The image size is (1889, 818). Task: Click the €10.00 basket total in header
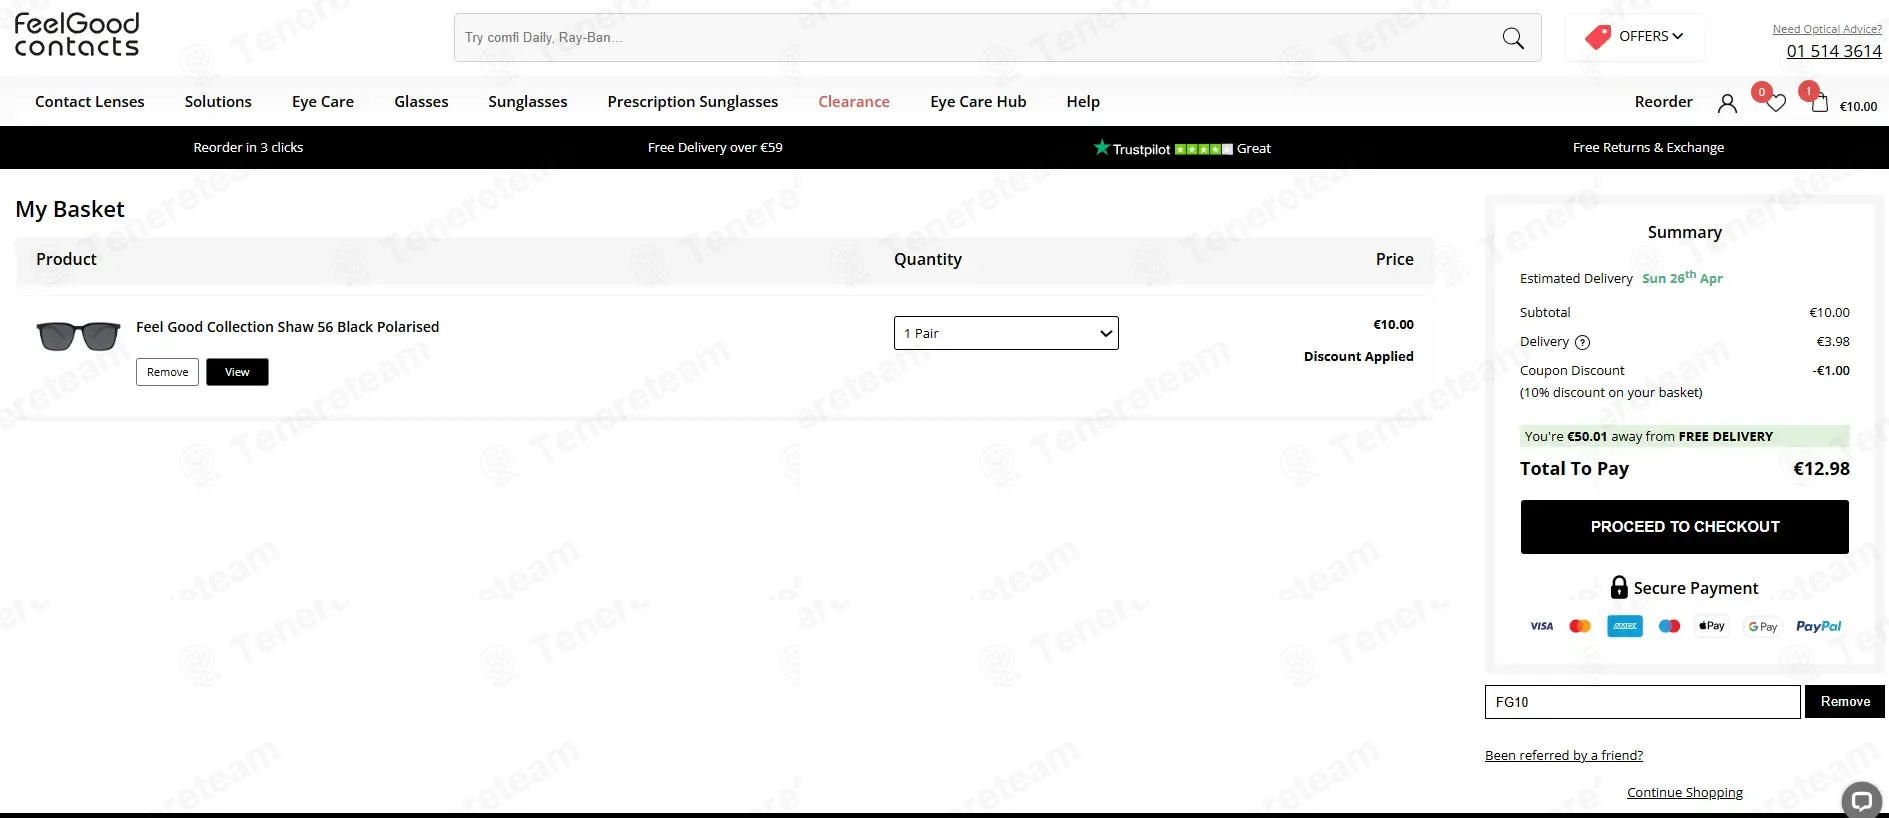point(1858,107)
